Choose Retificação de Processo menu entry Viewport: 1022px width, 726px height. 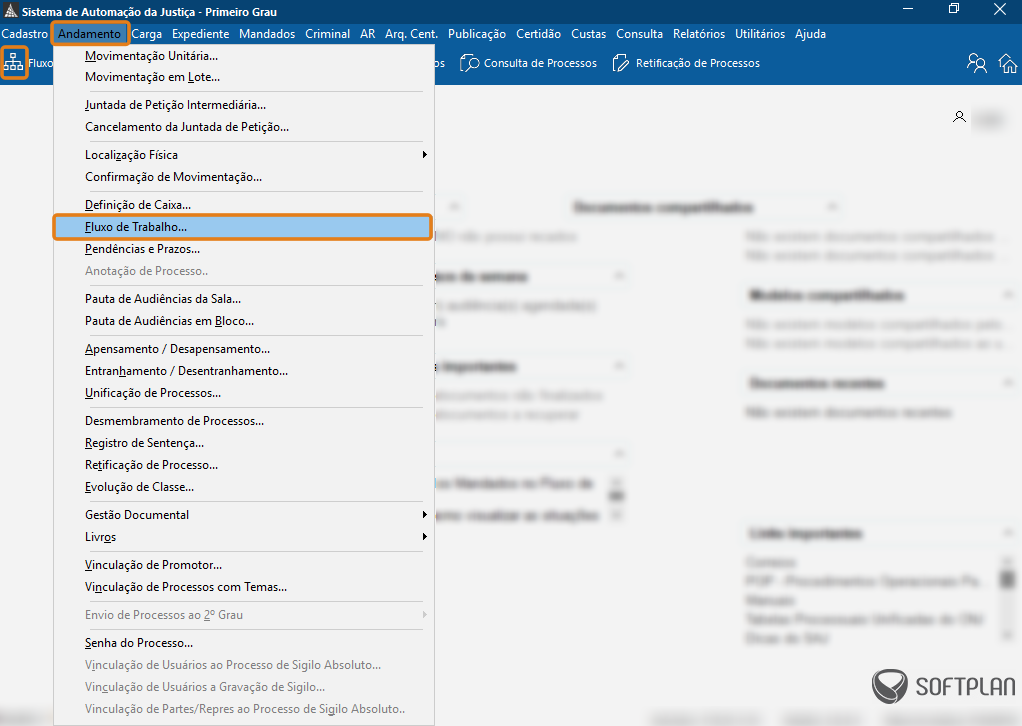pos(244,465)
